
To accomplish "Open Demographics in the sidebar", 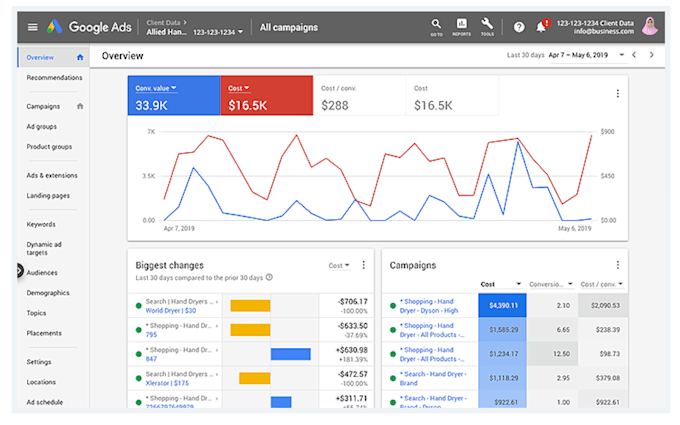I will pyautogui.click(x=48, y=293).
